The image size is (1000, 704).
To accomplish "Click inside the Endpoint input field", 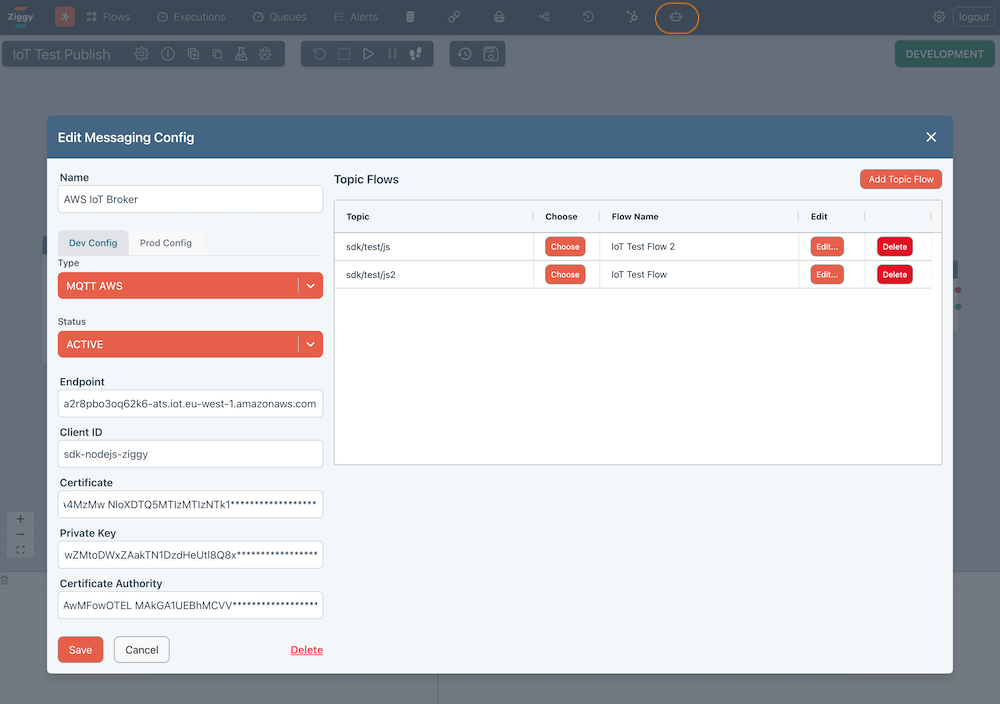I will coord(190,403).
